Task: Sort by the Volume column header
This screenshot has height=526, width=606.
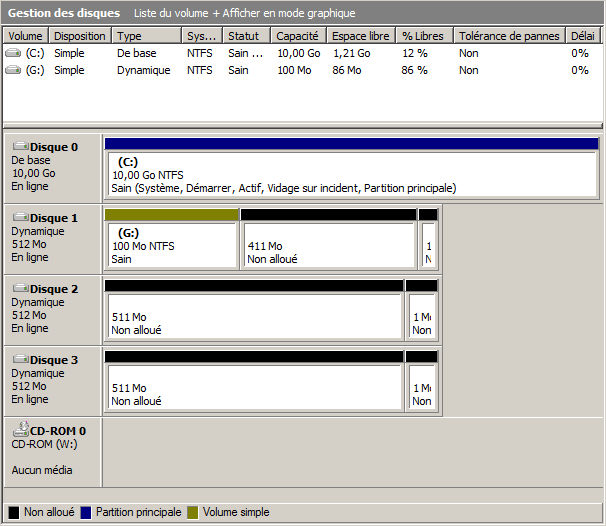Action: 26,36
